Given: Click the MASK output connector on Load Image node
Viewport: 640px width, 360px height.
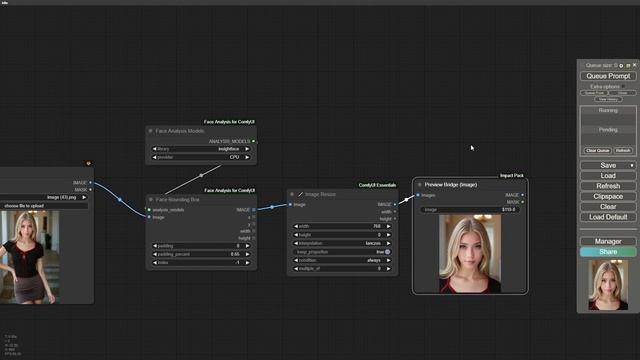Looking at the screenshot, I should pos(90,190).
